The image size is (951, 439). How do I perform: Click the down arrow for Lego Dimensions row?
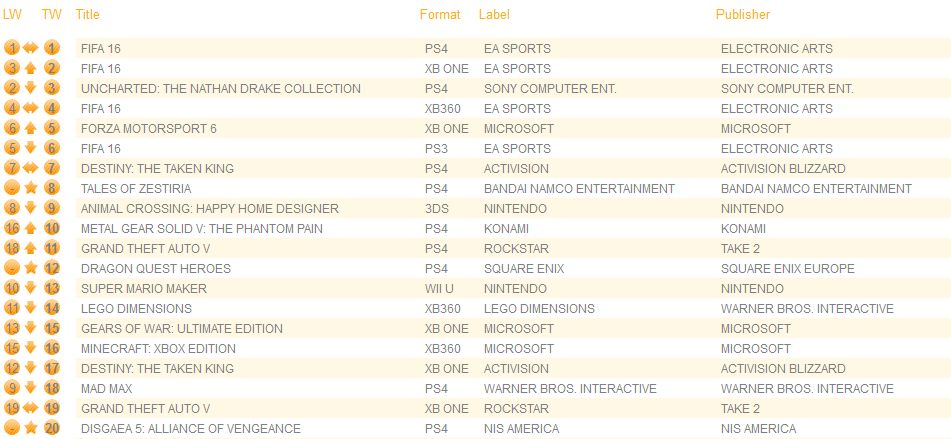[x=30, y=309]
